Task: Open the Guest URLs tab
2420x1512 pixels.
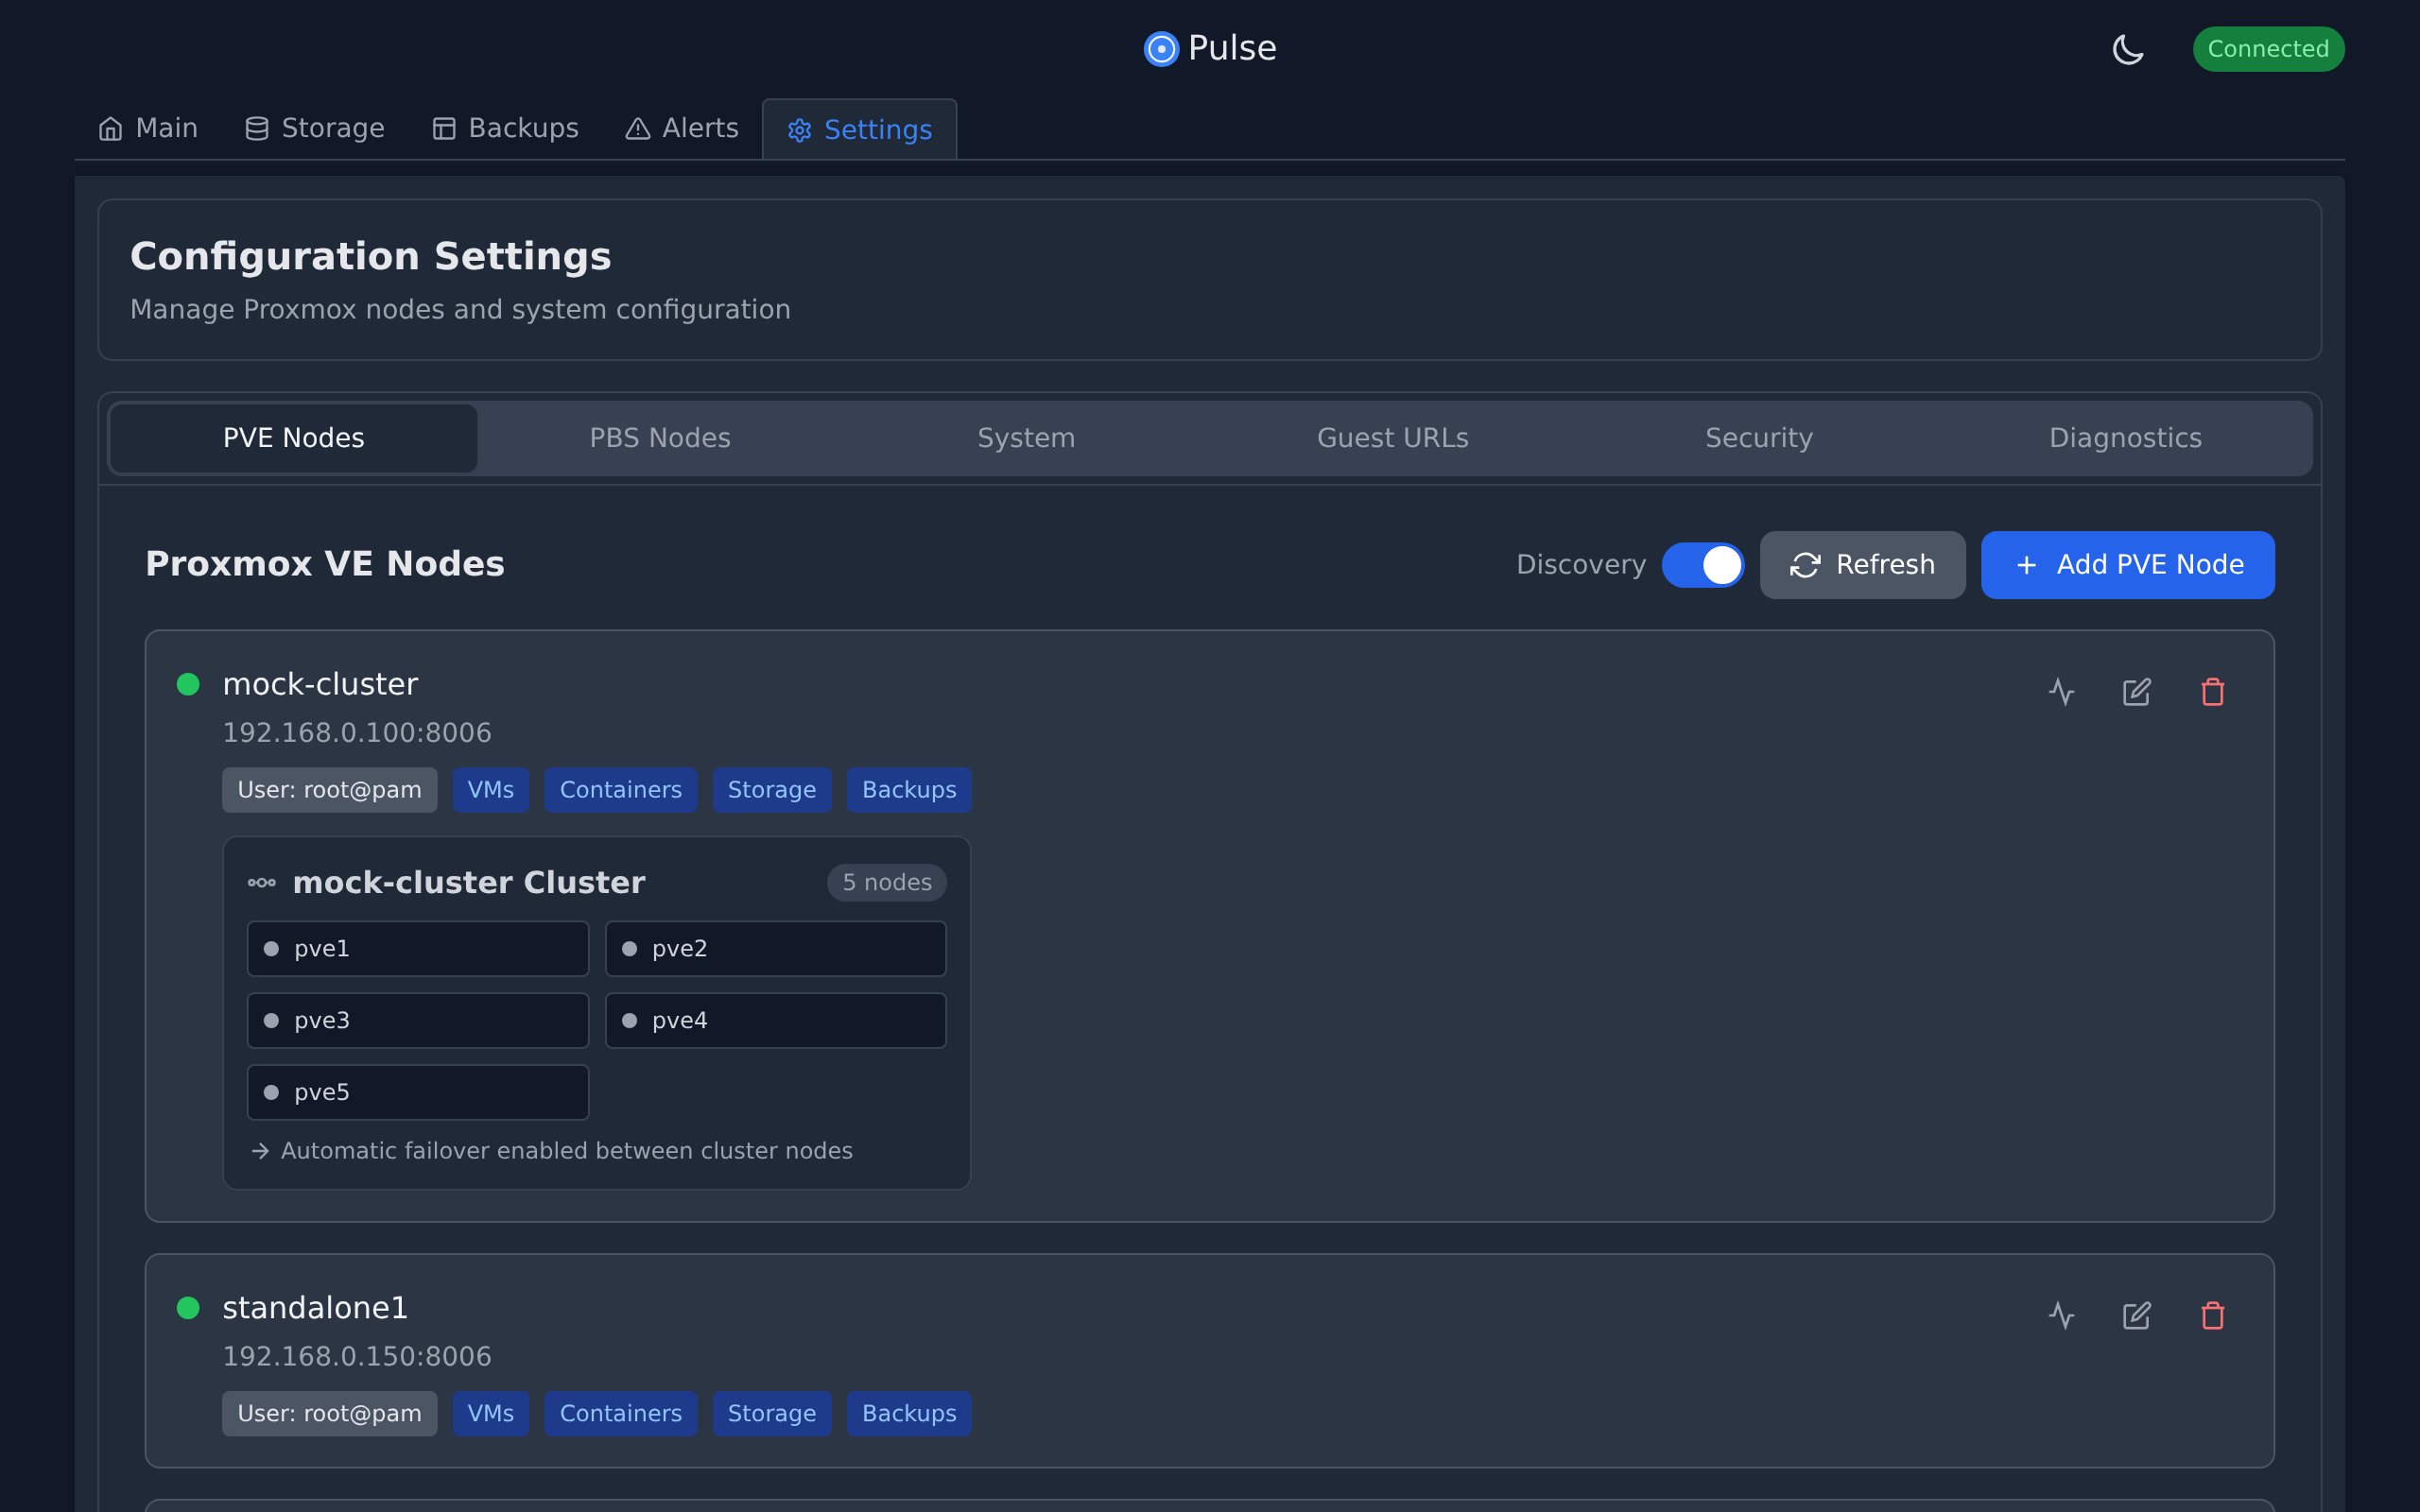Action: [1392, 438]
